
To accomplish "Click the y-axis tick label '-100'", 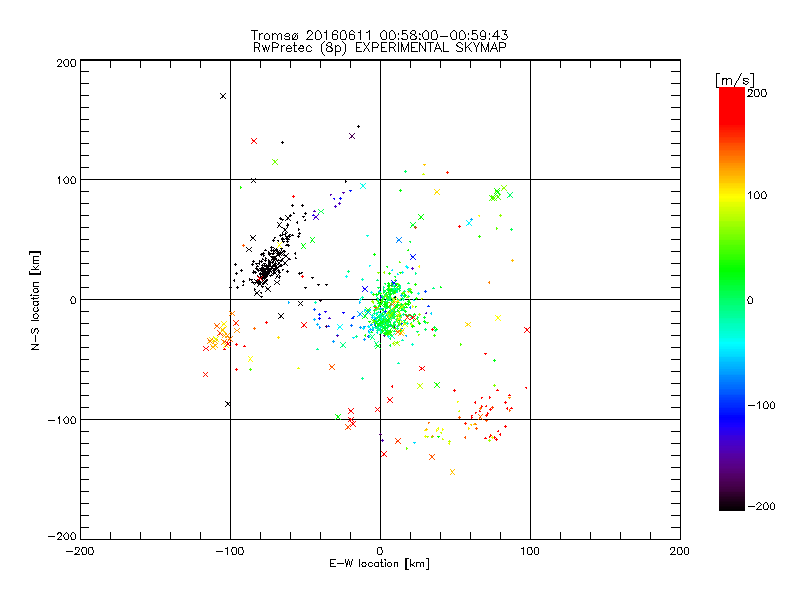I will point(62,420).
